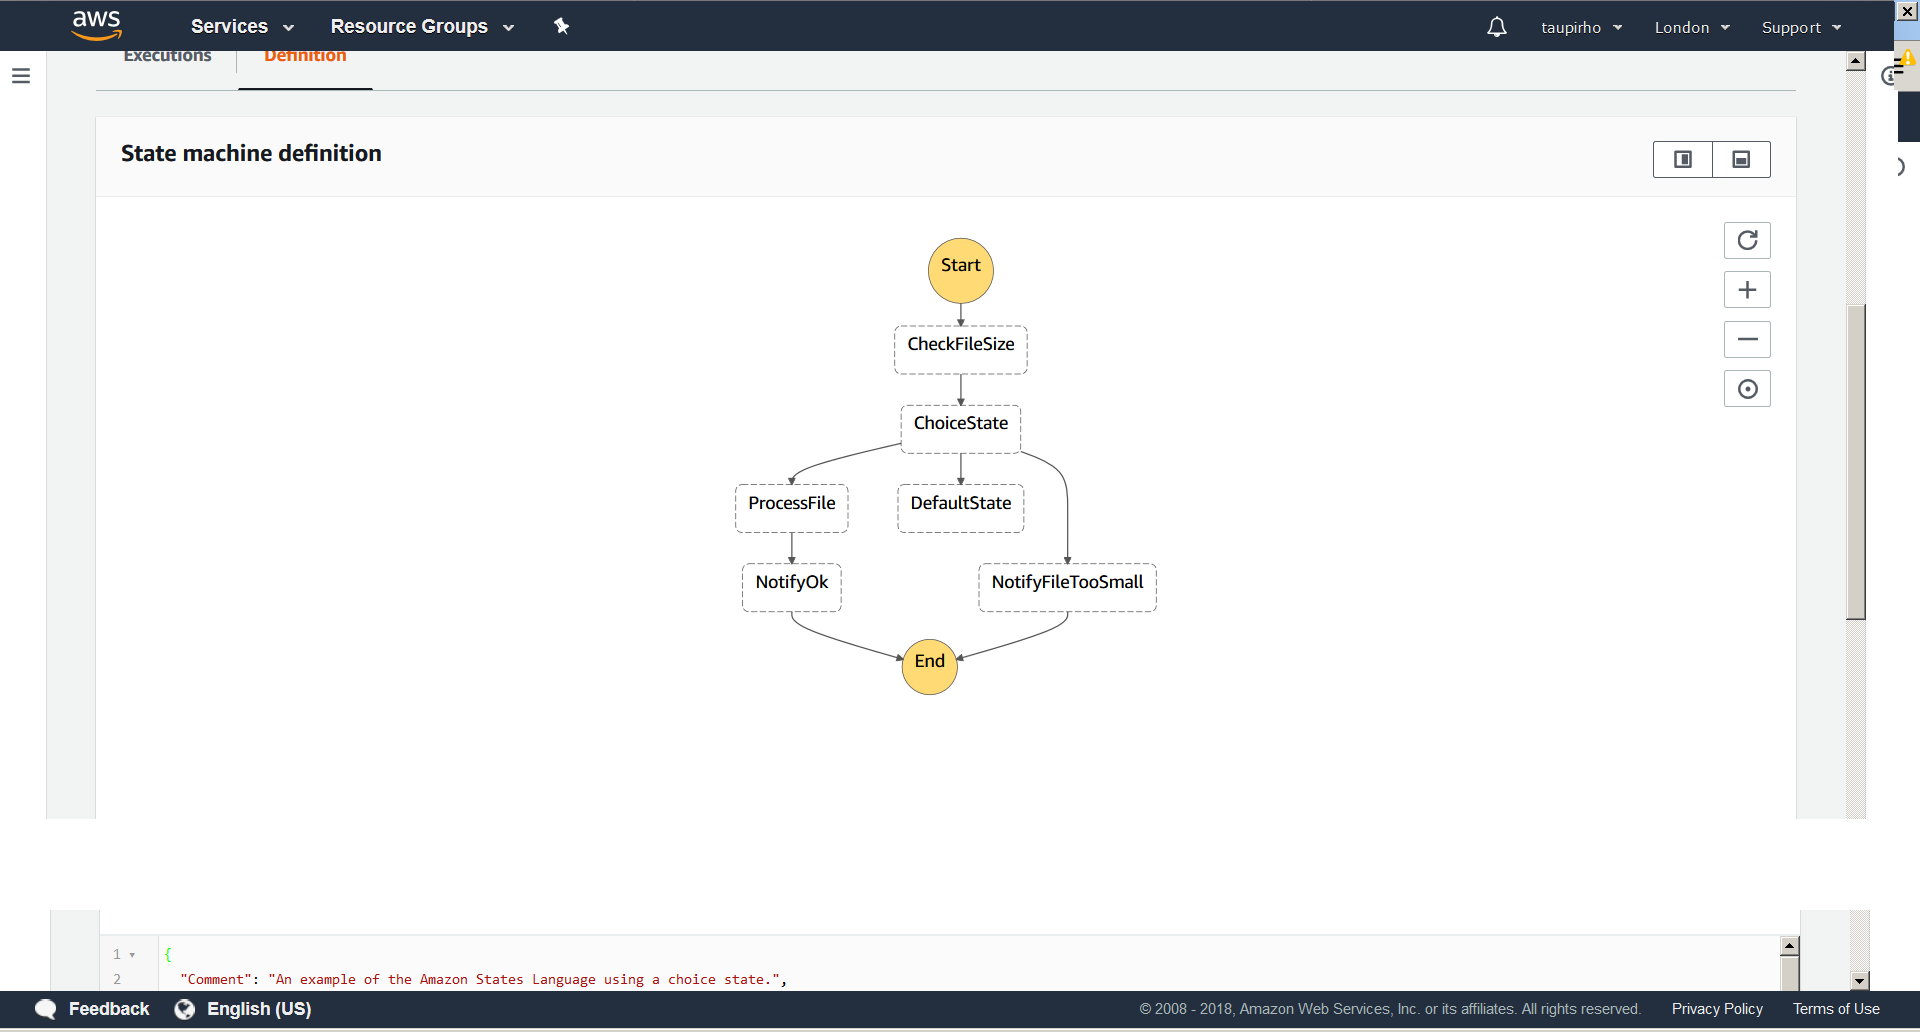Select the Start node
This screenshot has width=1920, height=1032.
pos(960,270)
